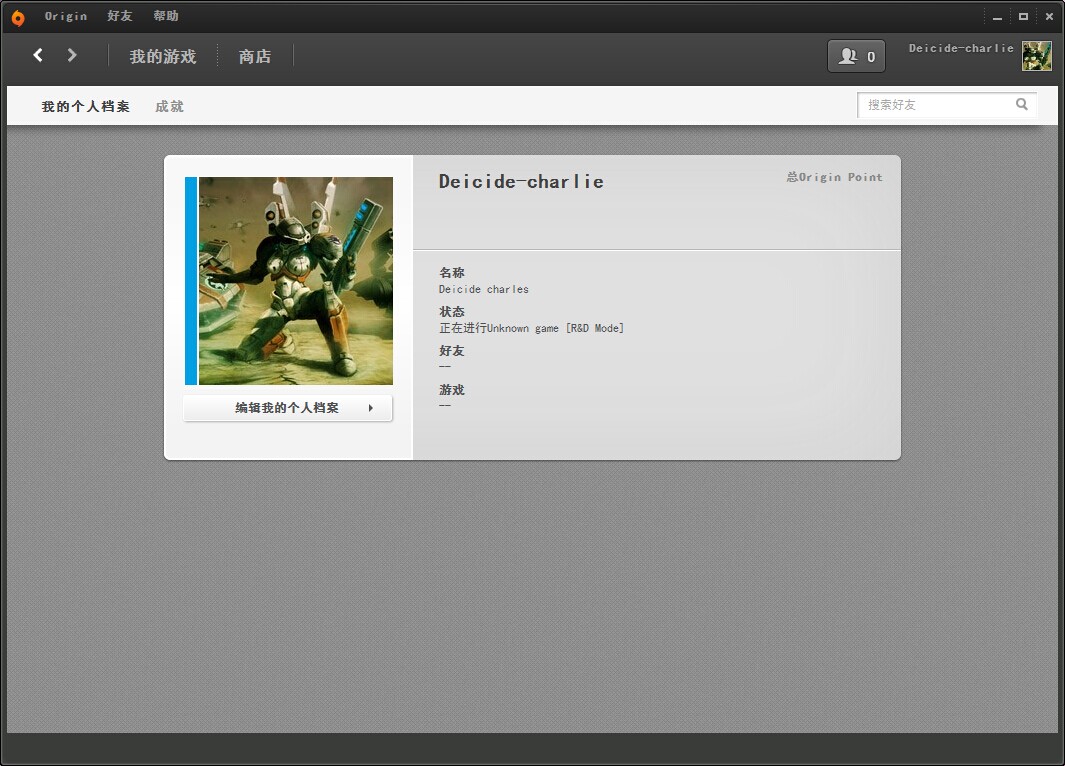The image size is (1065, 766).
Task: Go back with the left arrow
Action: [38, 56]
